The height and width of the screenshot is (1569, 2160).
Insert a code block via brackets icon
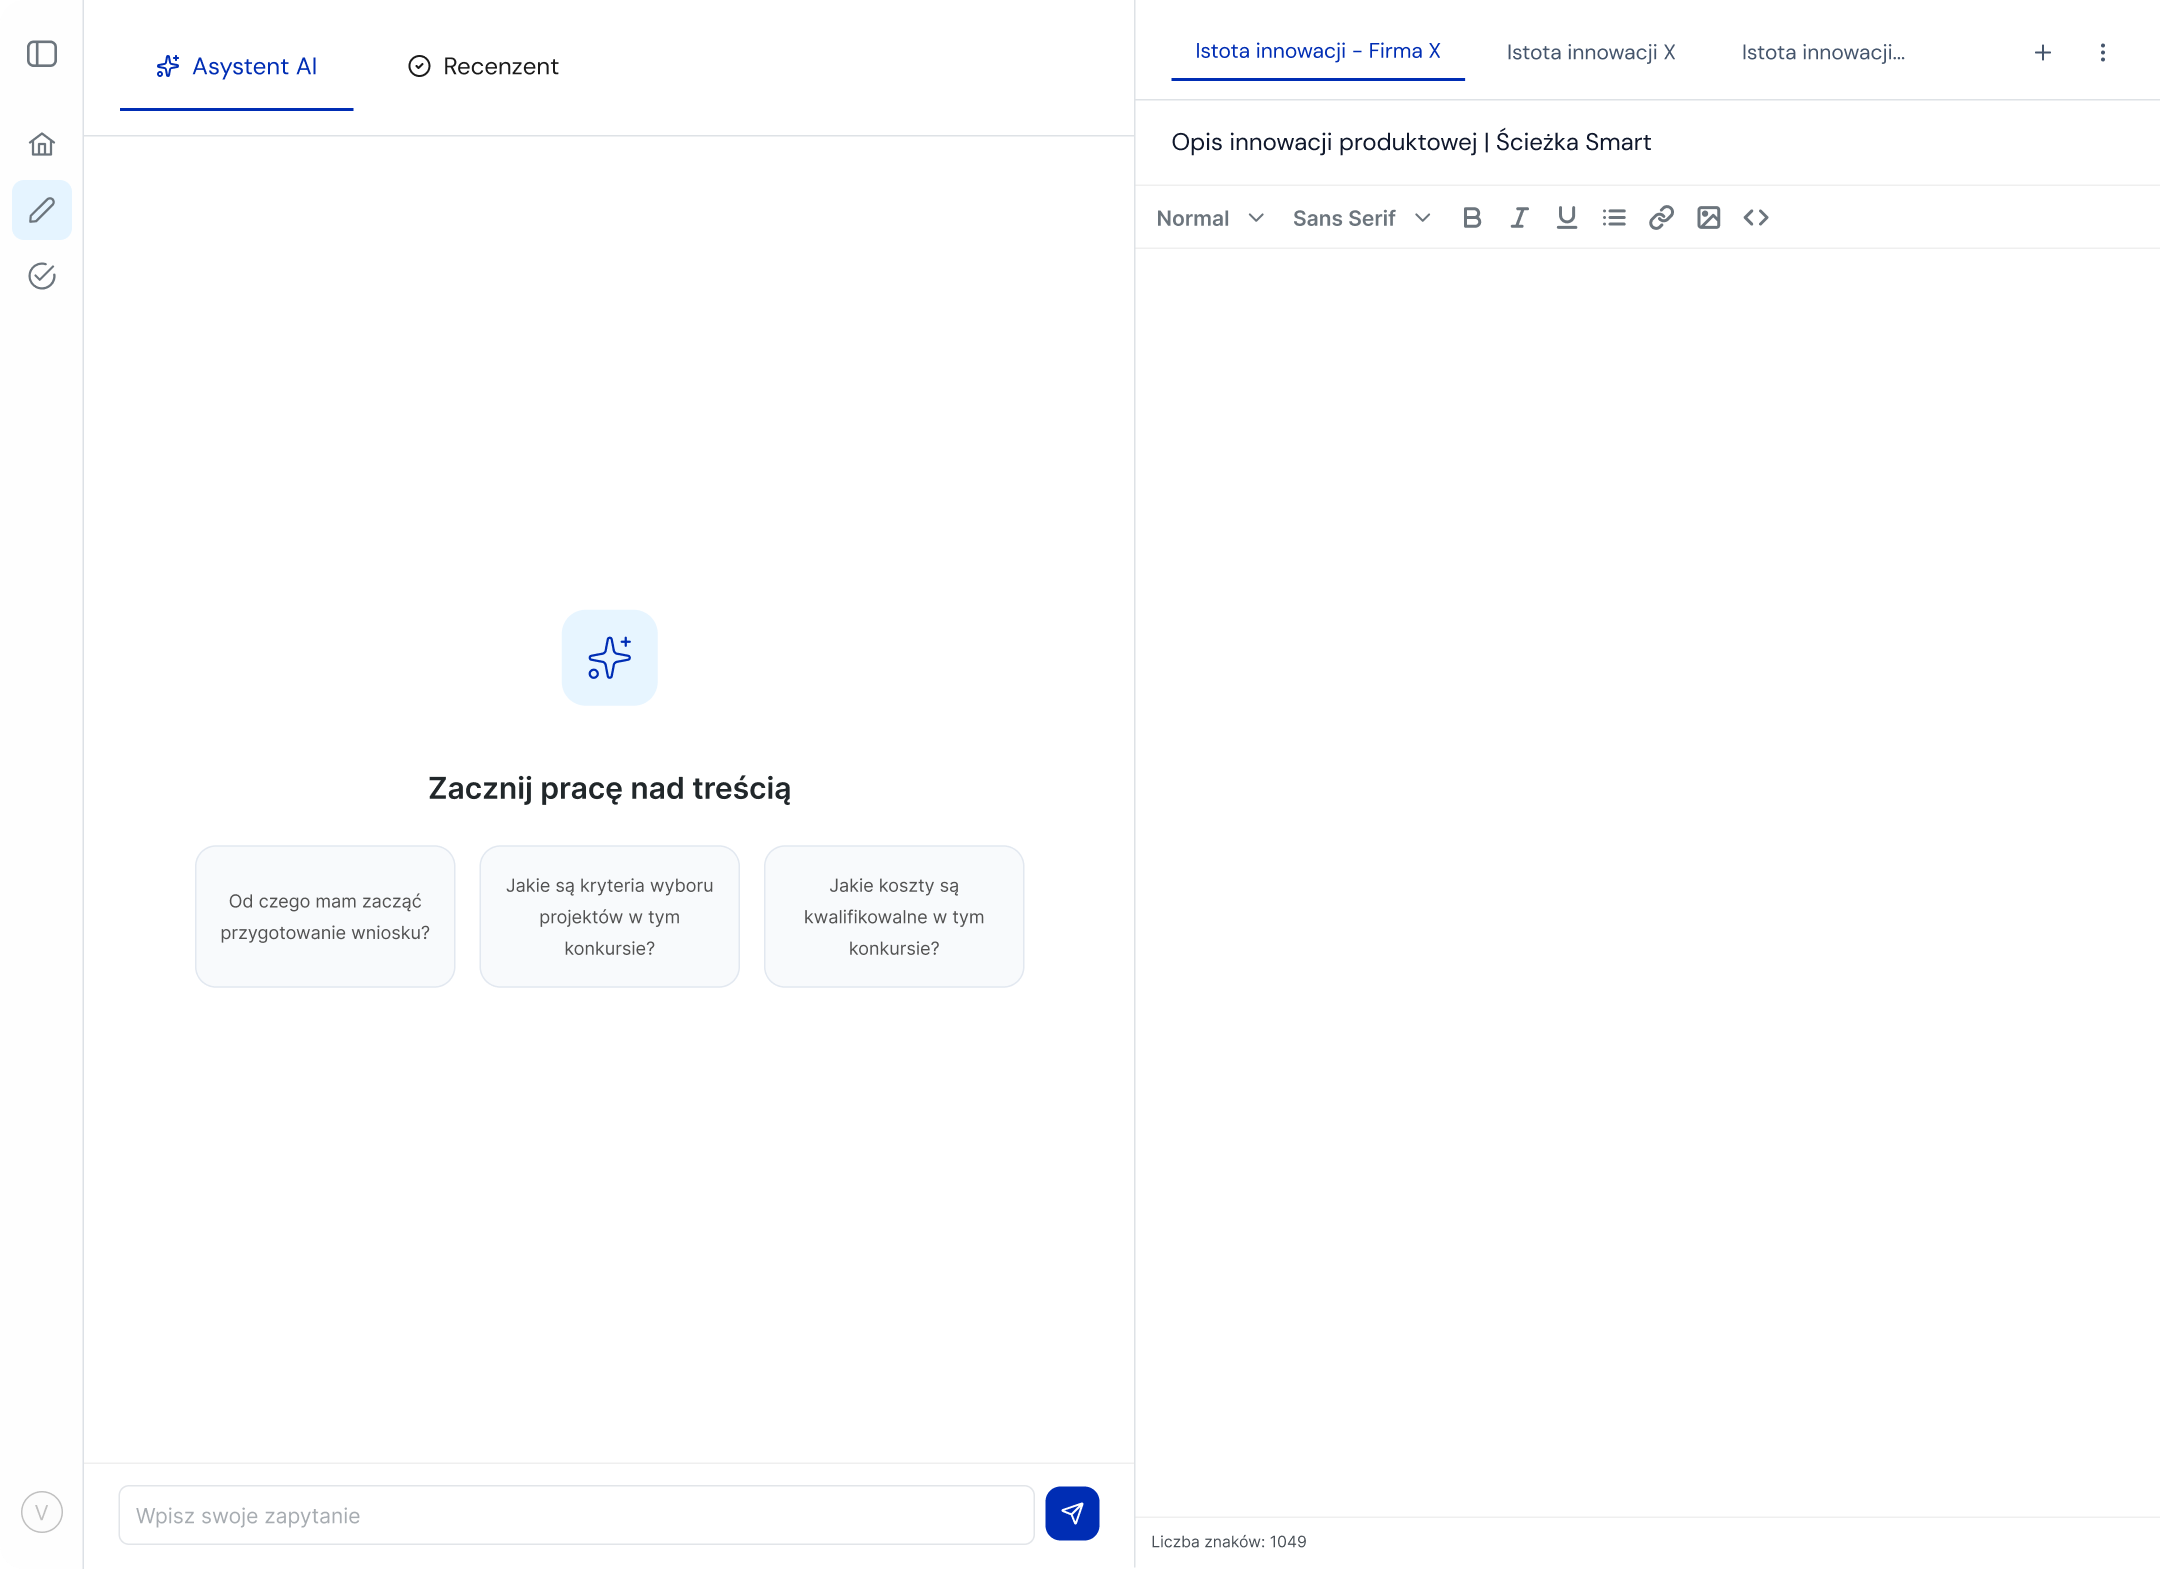tap(1756, 218)
